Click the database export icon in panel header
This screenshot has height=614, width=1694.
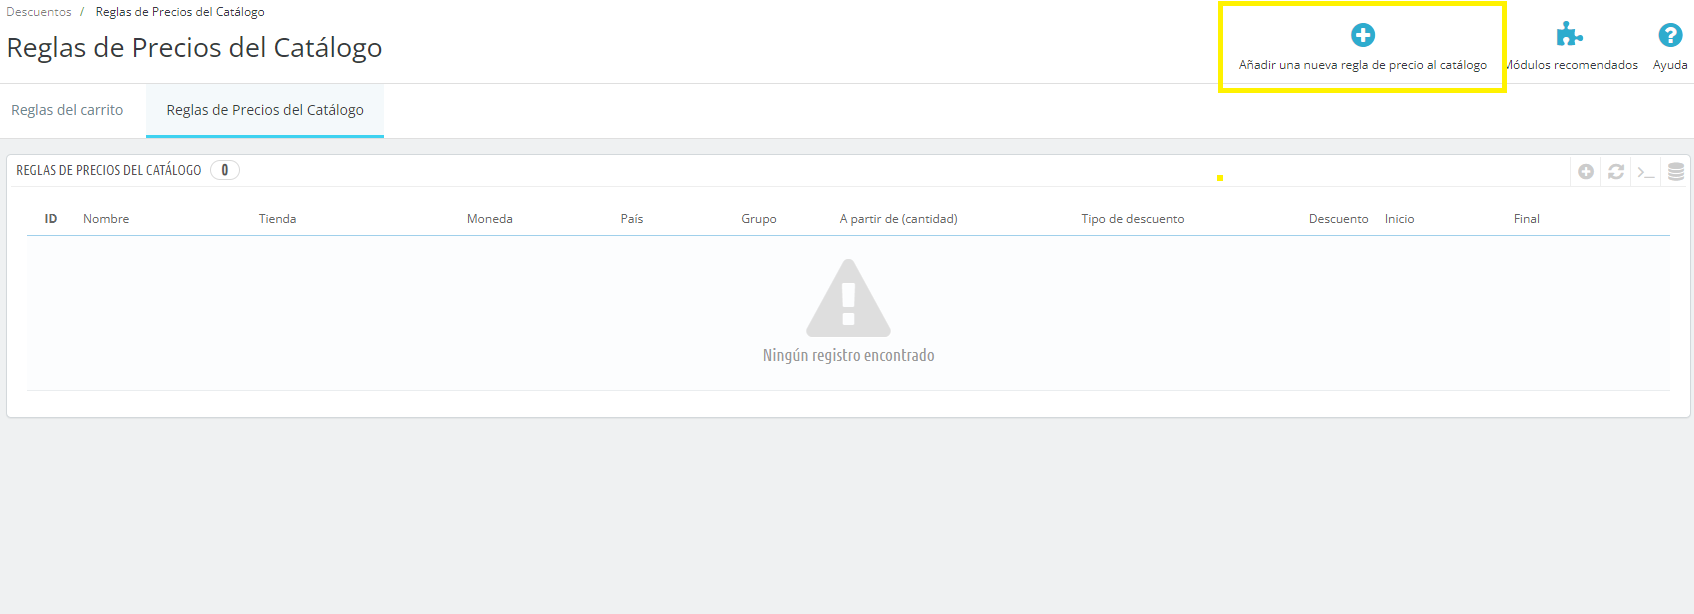click(x=1676, y=172)
